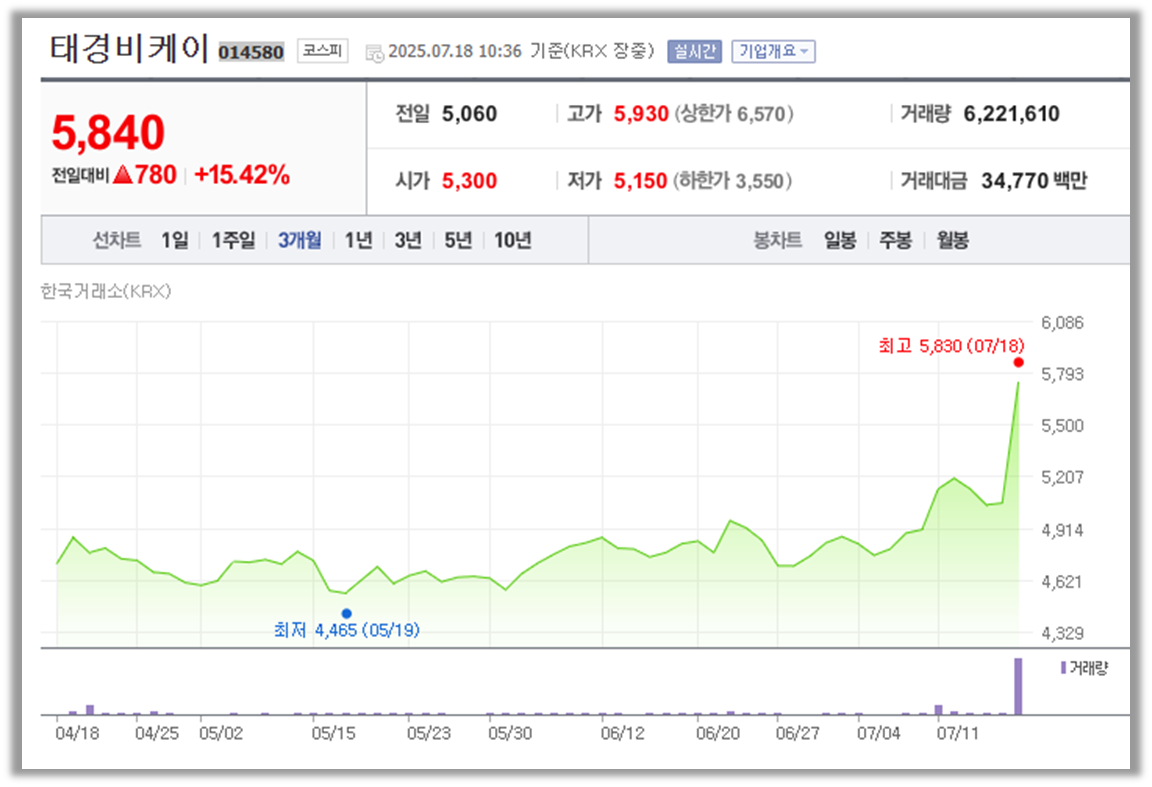
Task: Click the purple 거래량 legend swatch
Action: (x=1063, y=668)
